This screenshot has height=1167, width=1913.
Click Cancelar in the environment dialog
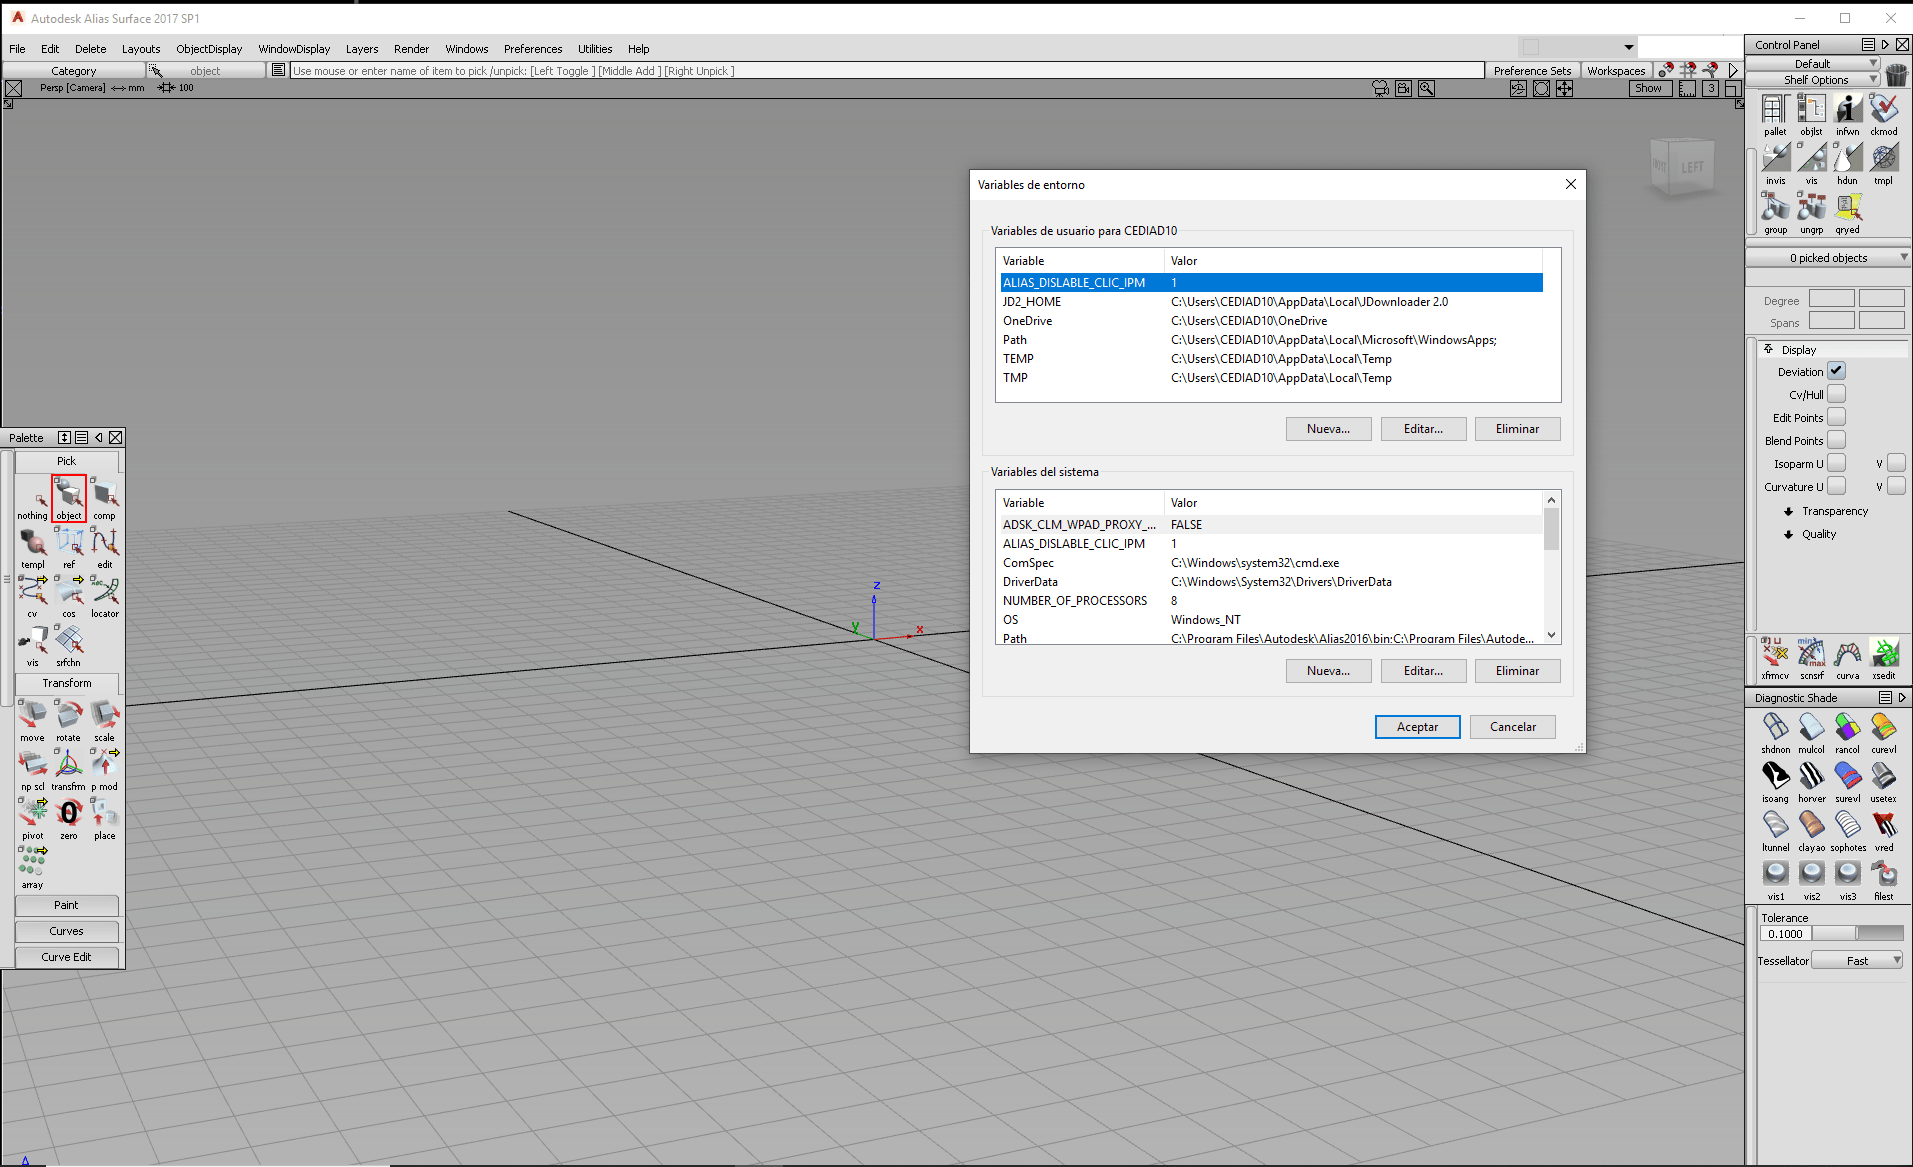tap(1512, 727)
